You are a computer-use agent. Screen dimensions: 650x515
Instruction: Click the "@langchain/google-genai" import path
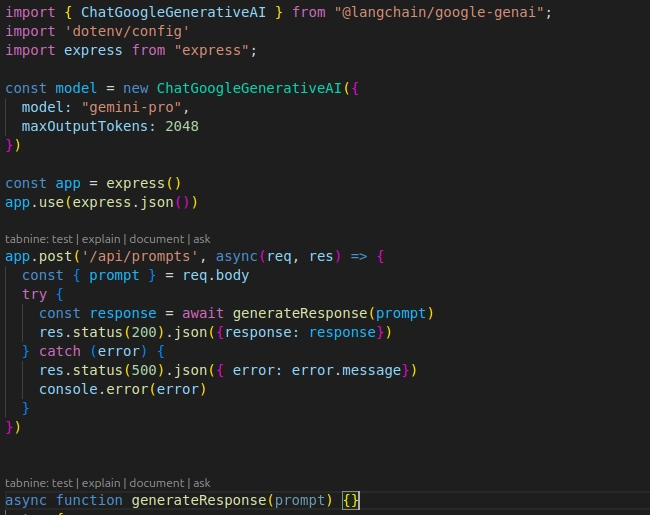(x=442, y=12)
